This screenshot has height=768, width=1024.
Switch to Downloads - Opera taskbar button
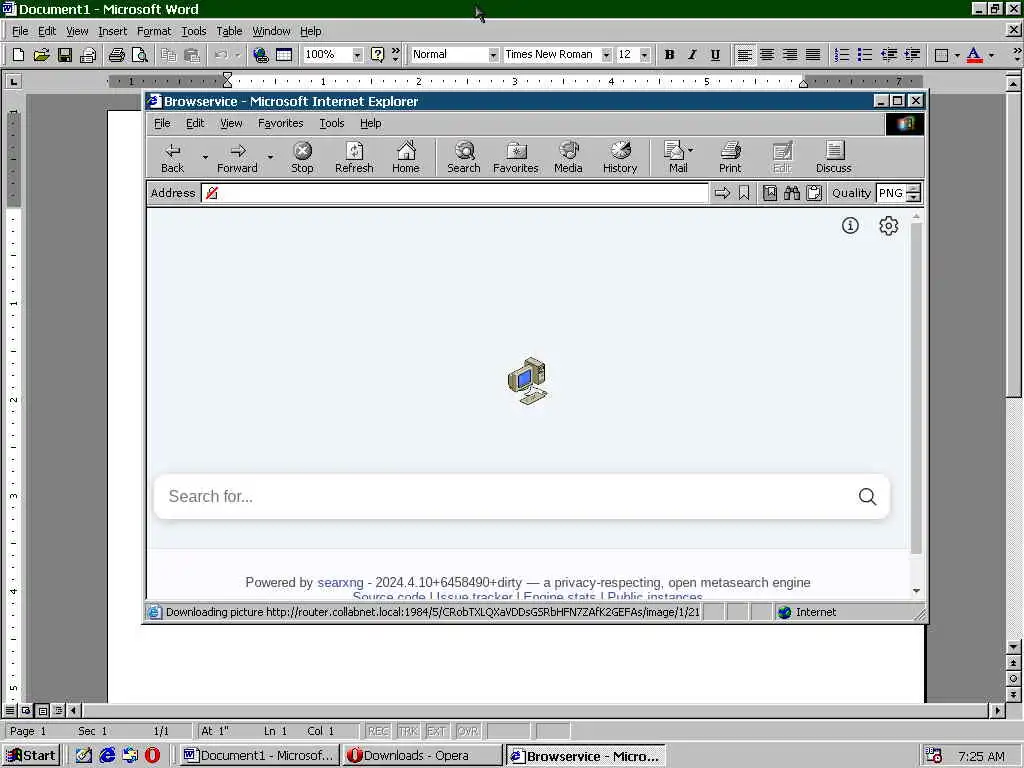[423, 756]
